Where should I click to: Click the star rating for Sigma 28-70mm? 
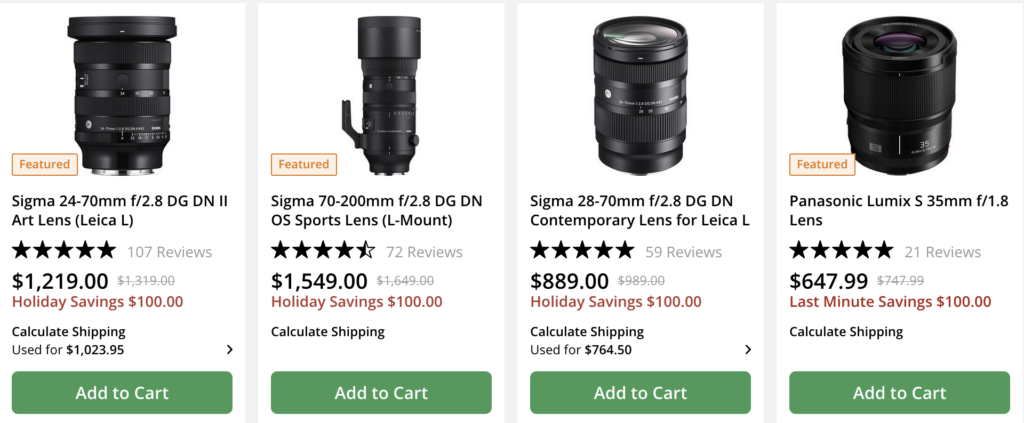click(582, 251)
